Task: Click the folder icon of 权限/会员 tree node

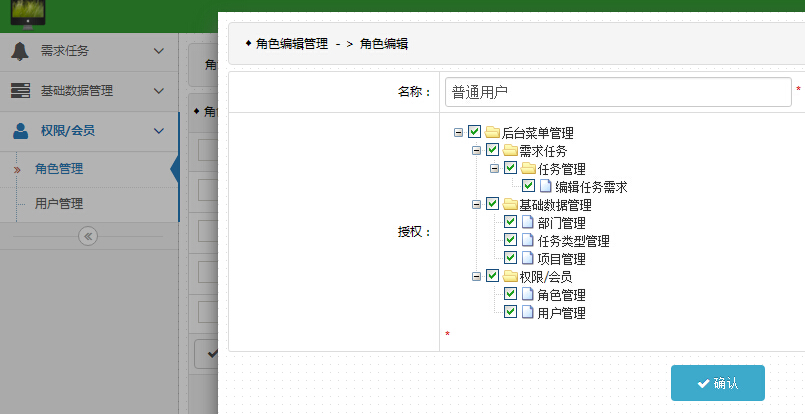Action: 510,276
